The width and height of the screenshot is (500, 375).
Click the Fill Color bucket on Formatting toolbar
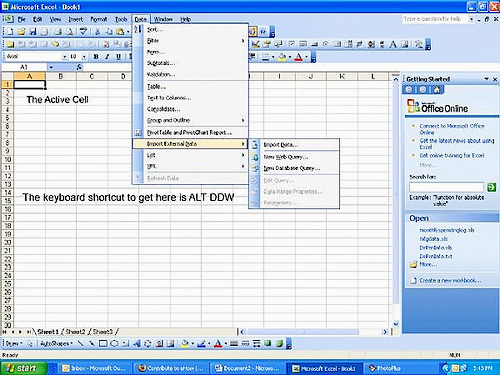point(282,57)
